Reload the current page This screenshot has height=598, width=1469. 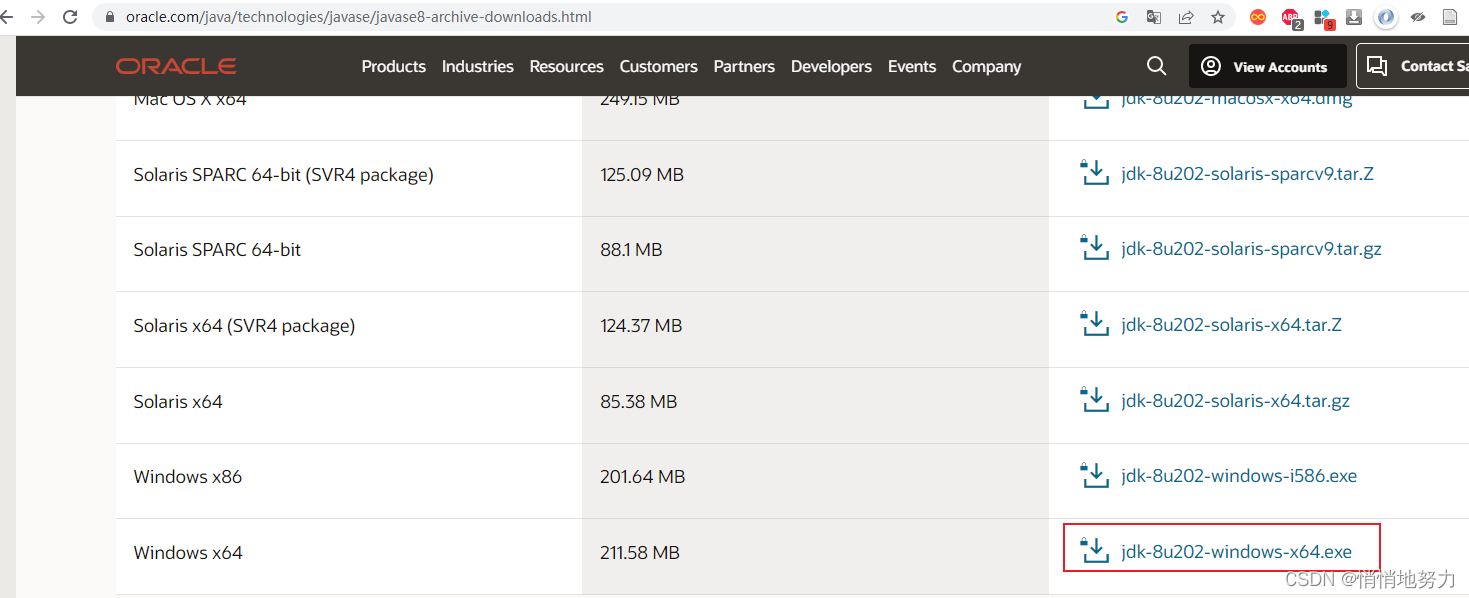[x=70, y=17]
